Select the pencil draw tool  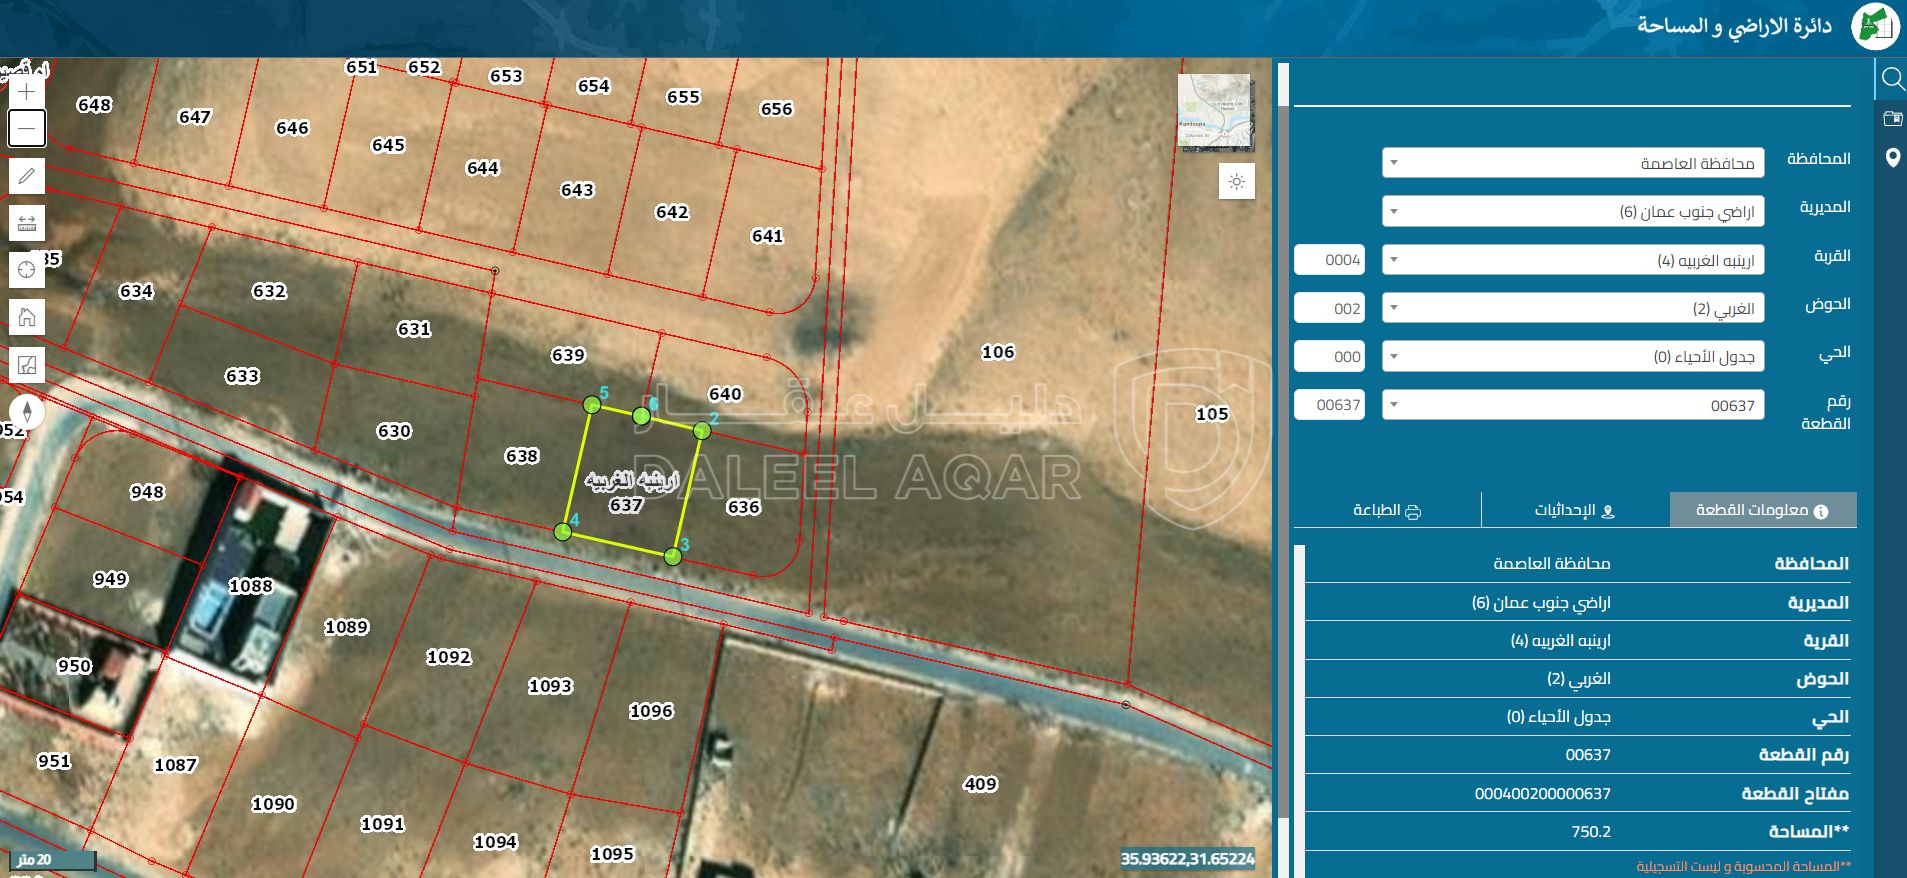pos(27,177)
